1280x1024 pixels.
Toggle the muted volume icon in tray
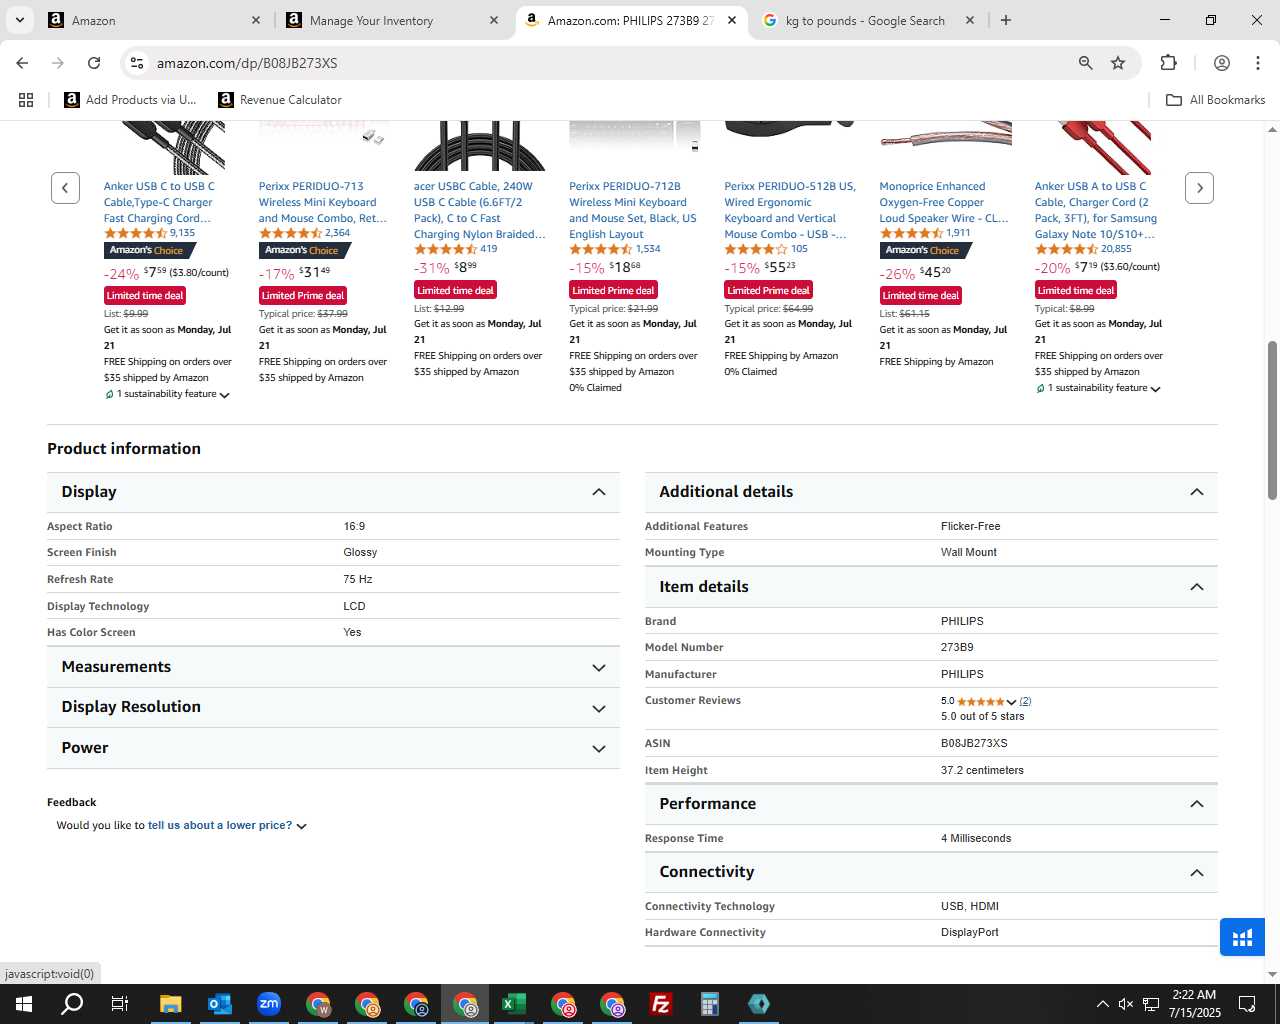[1126, 1004]
